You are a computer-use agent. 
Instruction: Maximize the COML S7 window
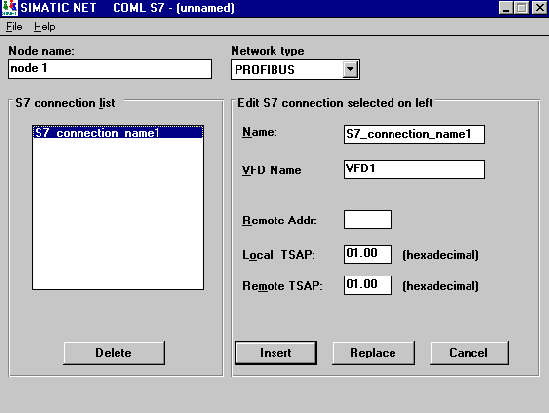(x=521, y=8)
